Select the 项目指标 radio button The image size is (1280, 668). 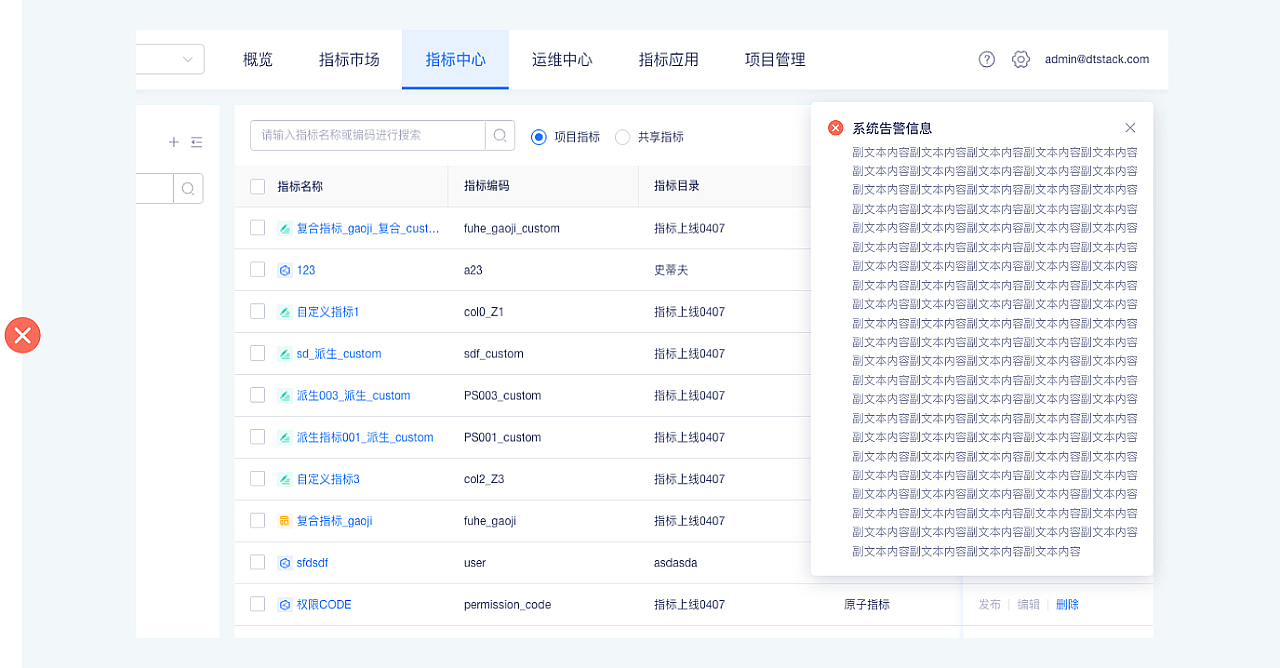pos(539,137)
